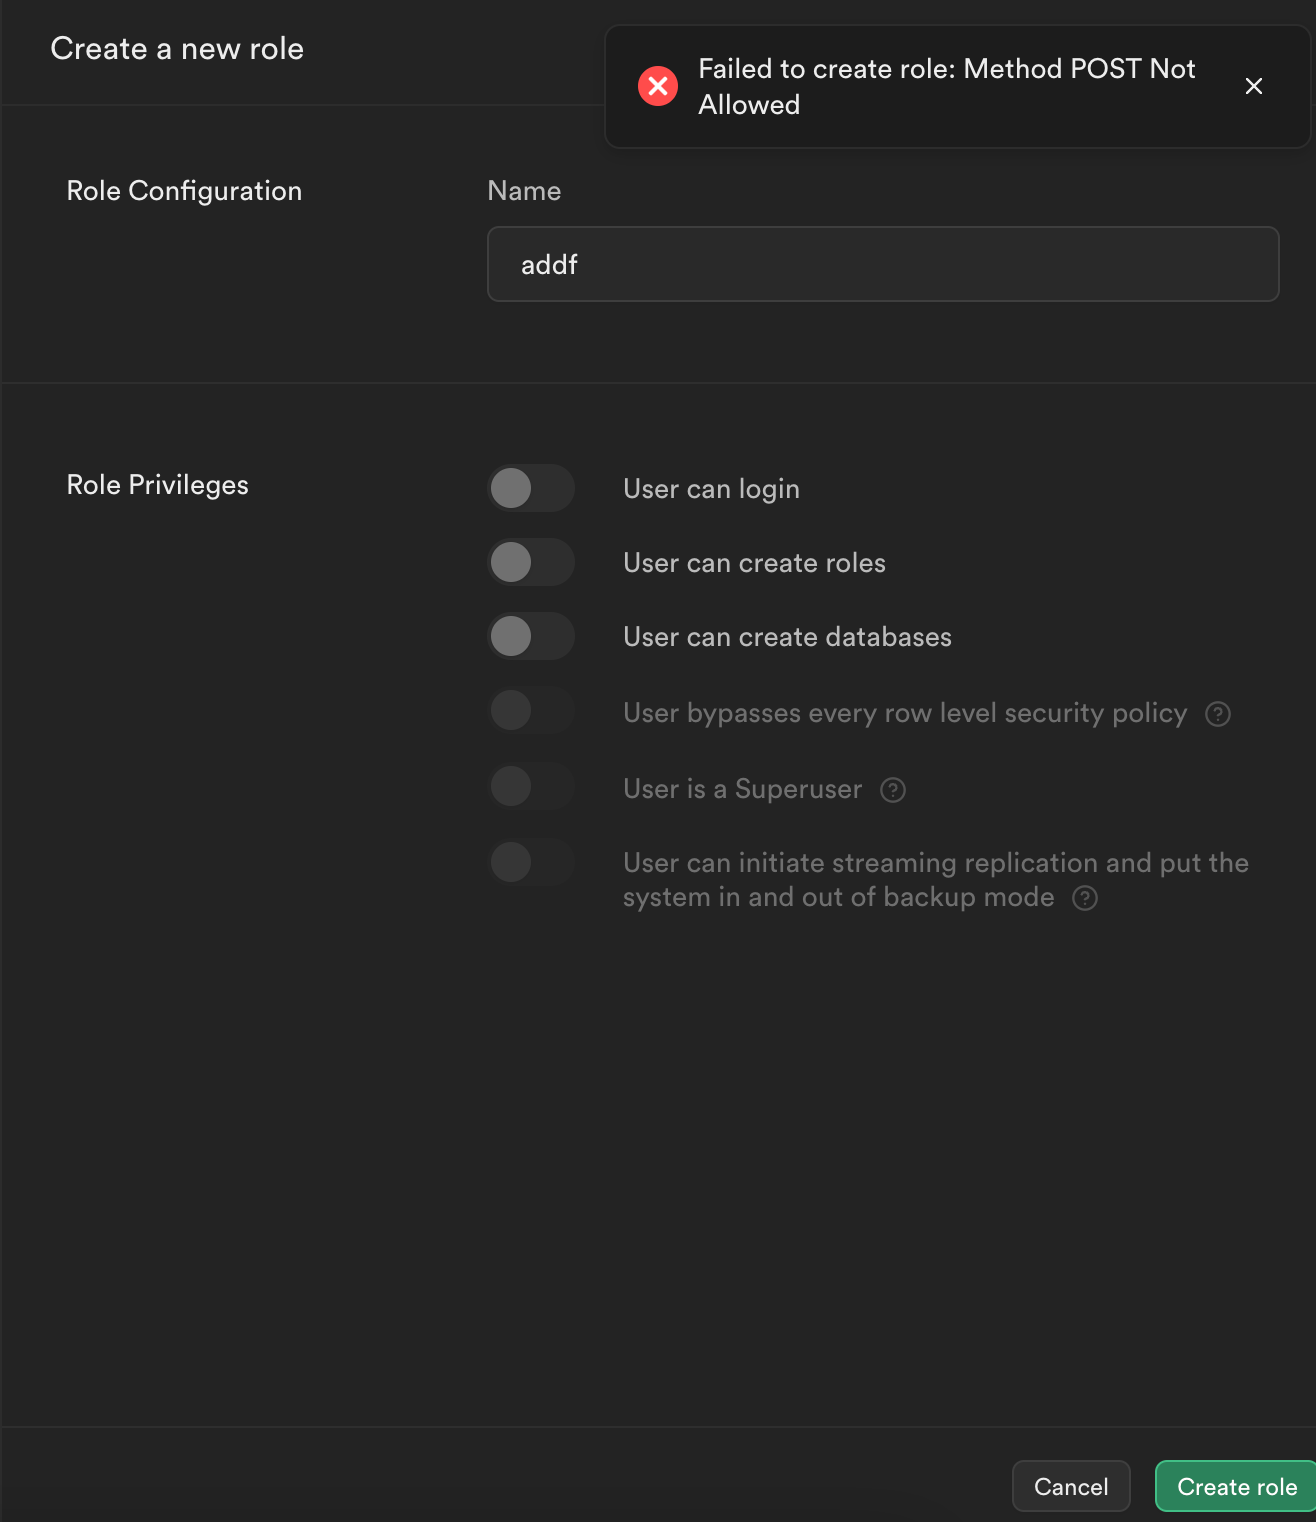Click the Create role button
Viewport: 1316px width, 1522px height.
click(x=1235, y=1486)
